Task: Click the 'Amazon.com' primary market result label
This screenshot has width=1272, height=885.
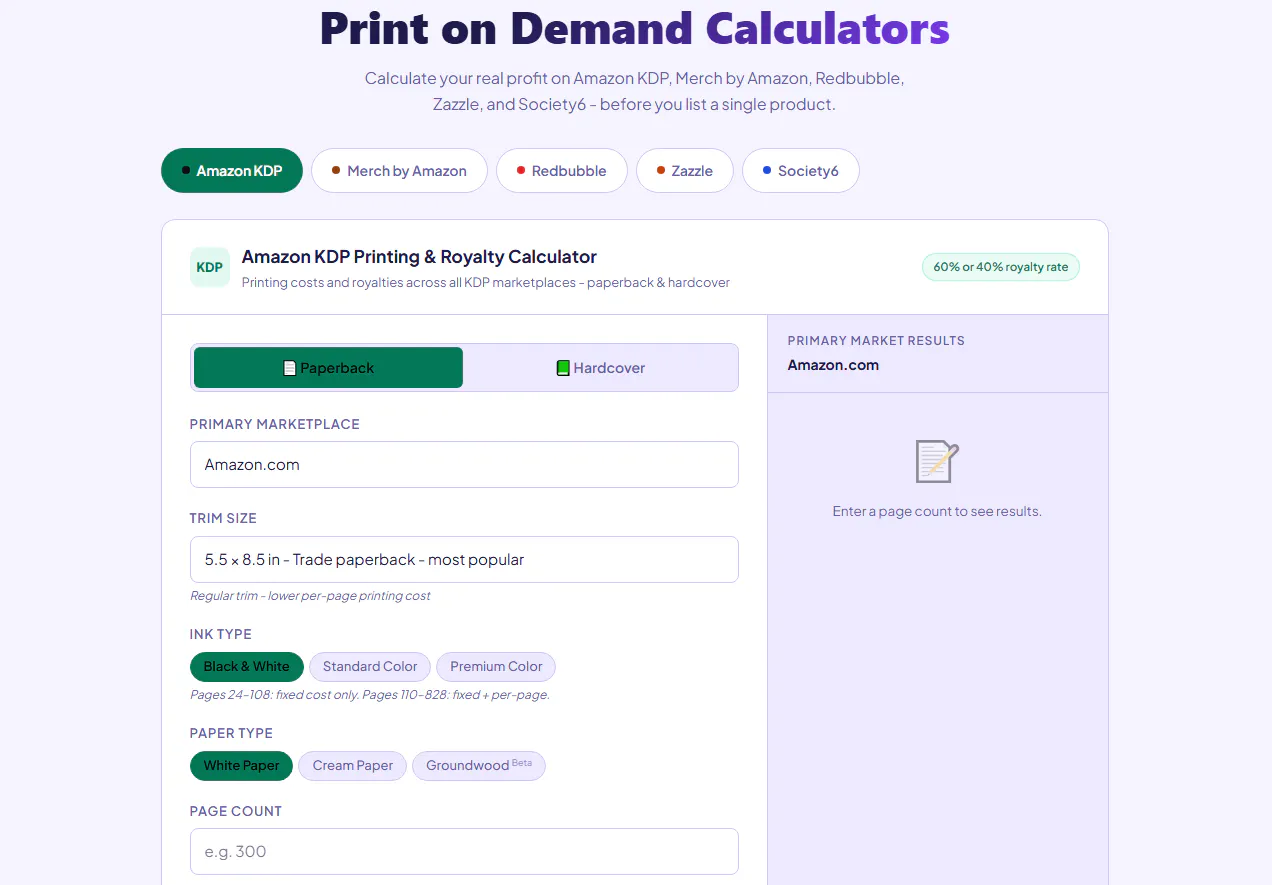Action: 833,365
